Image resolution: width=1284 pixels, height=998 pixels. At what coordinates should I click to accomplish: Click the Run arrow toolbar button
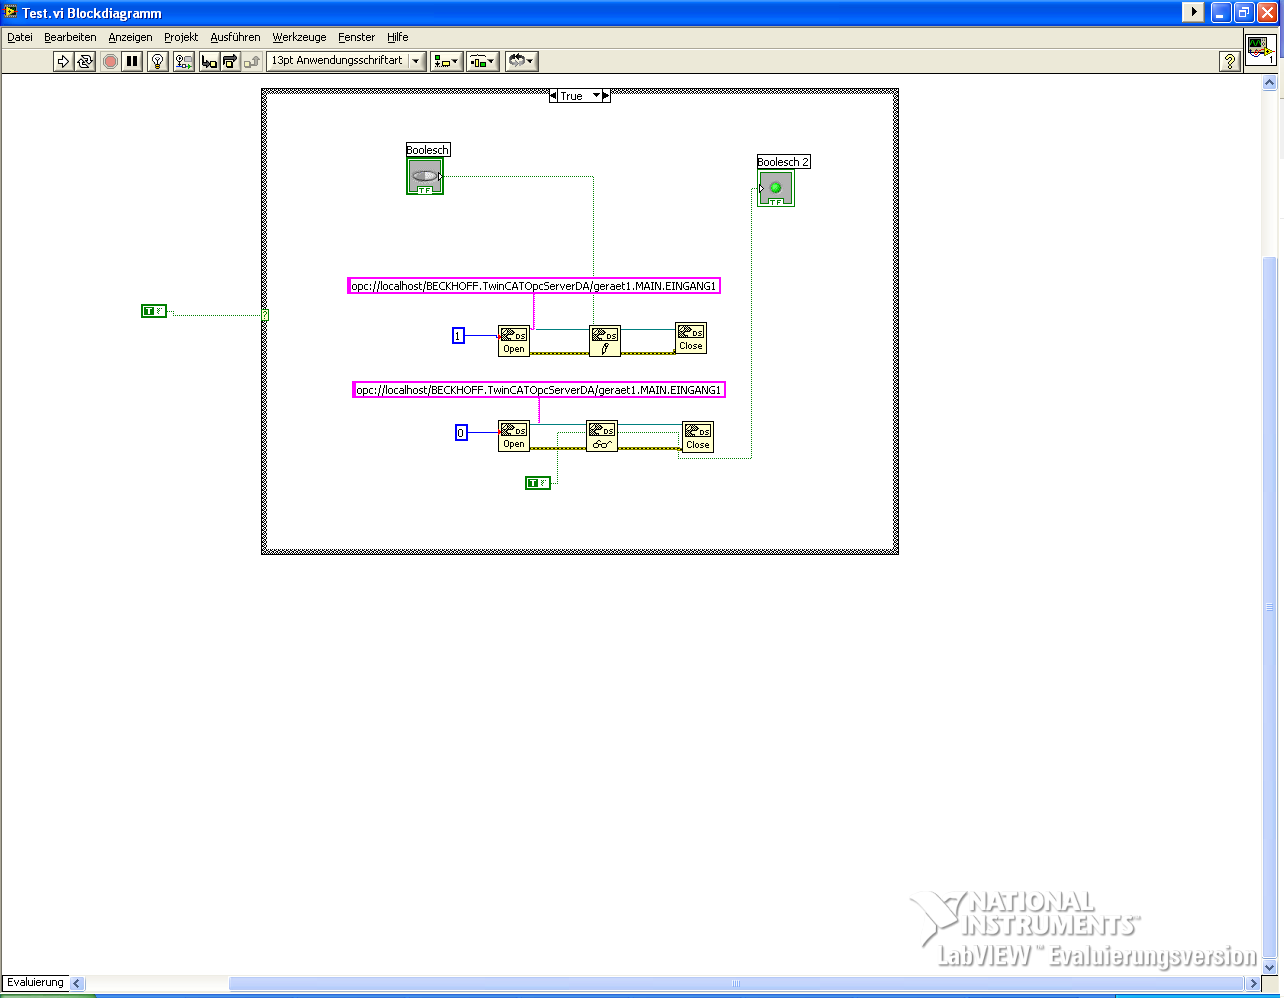click(63, 61)
